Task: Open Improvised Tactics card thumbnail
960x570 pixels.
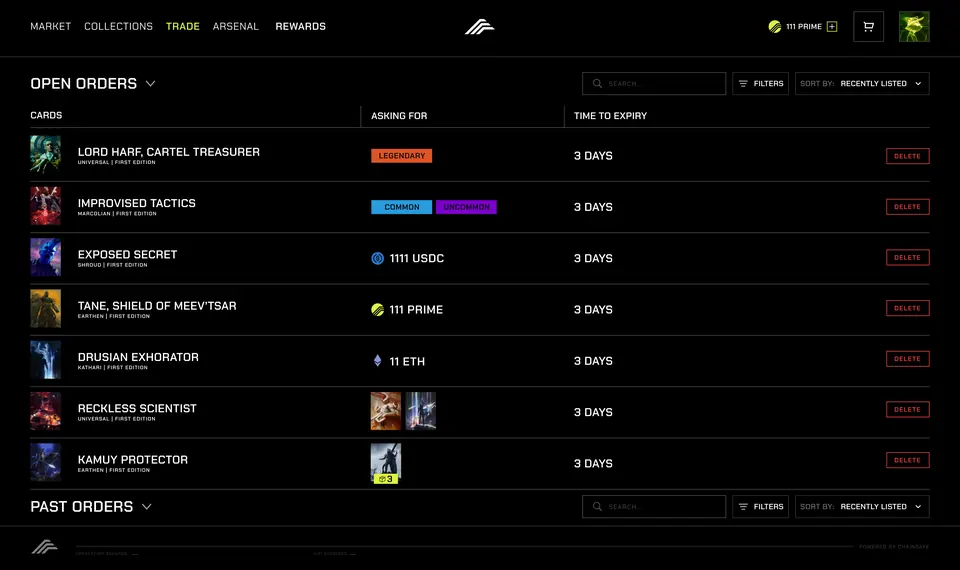Action: (x=46, y=206)
